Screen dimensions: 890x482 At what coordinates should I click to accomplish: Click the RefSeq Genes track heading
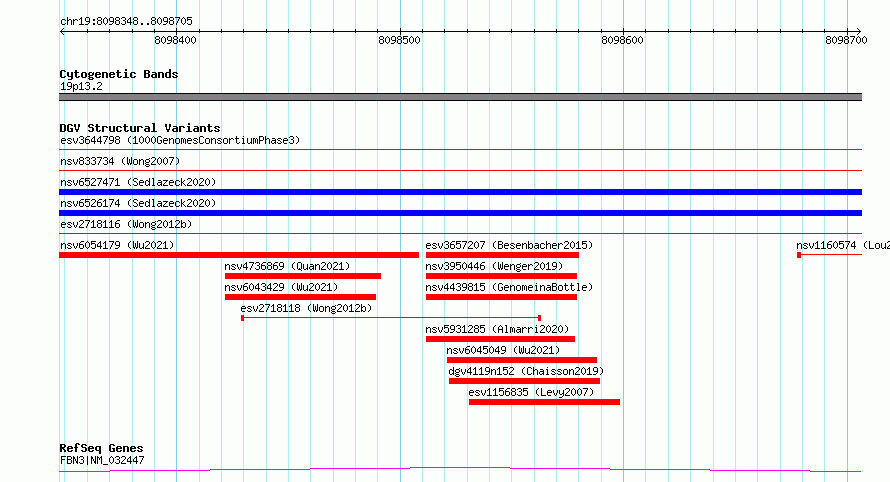[101, 448]
